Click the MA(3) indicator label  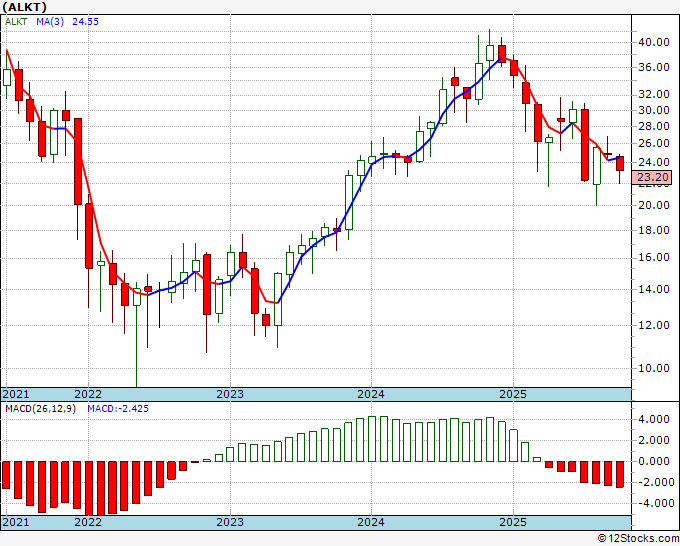click(50, 22)
